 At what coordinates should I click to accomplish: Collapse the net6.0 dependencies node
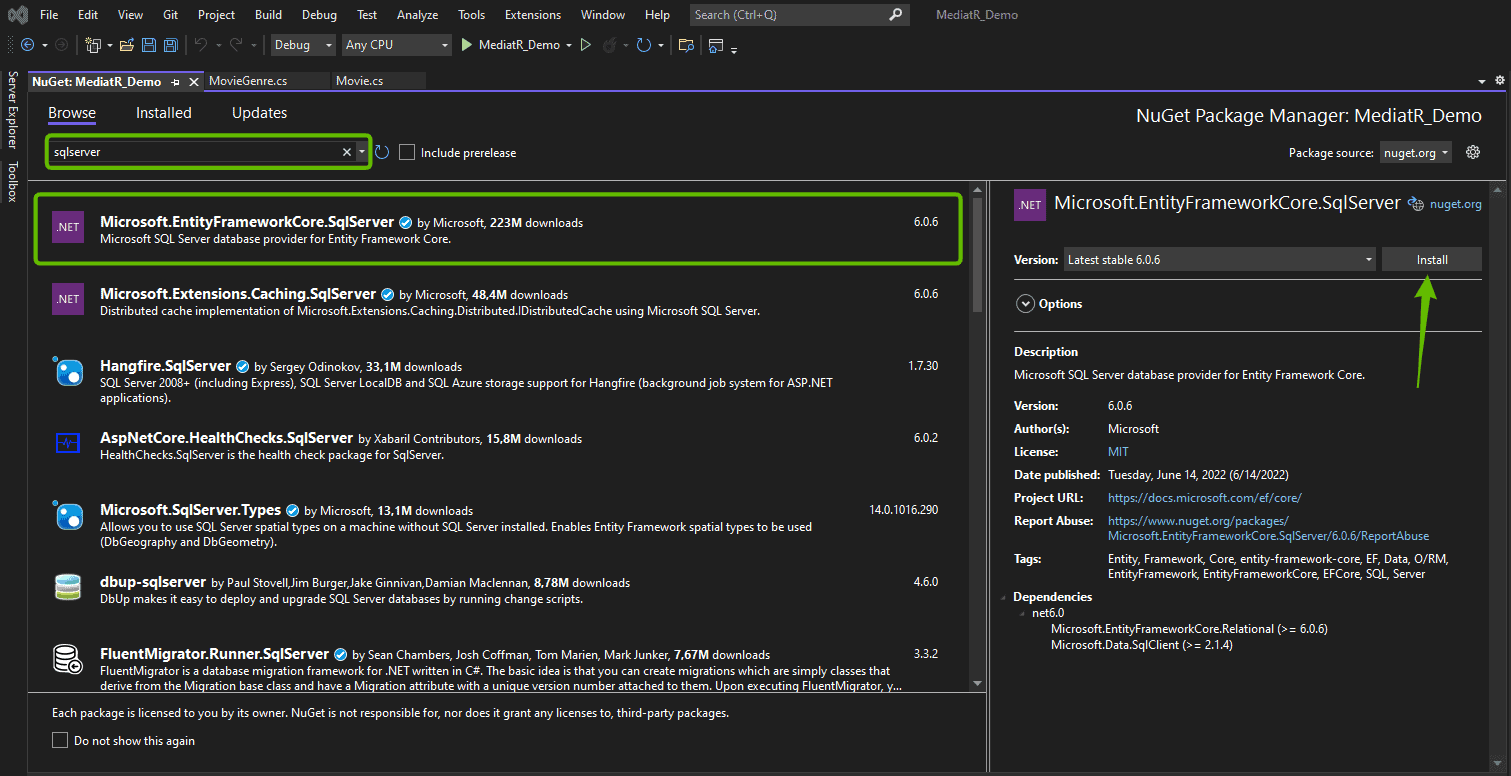tap(1023, 613)
